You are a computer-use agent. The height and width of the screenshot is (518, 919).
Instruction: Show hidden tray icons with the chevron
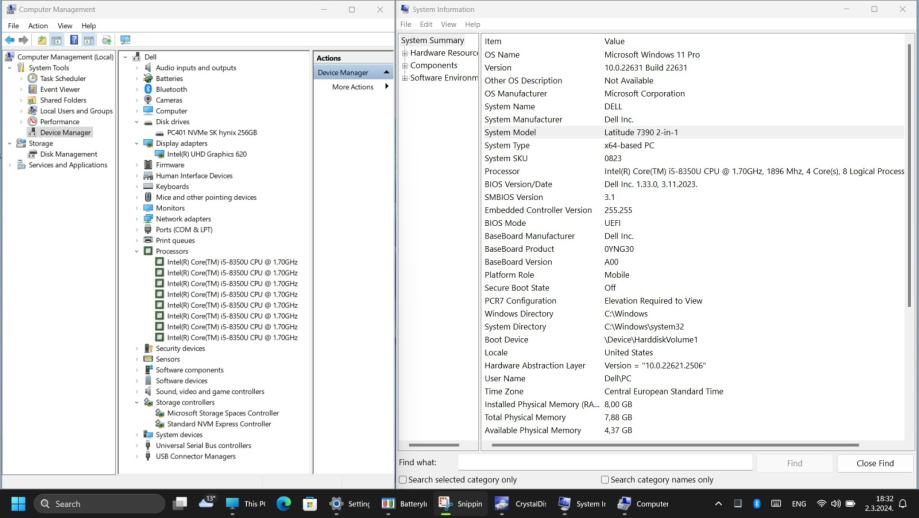[719, 504]
